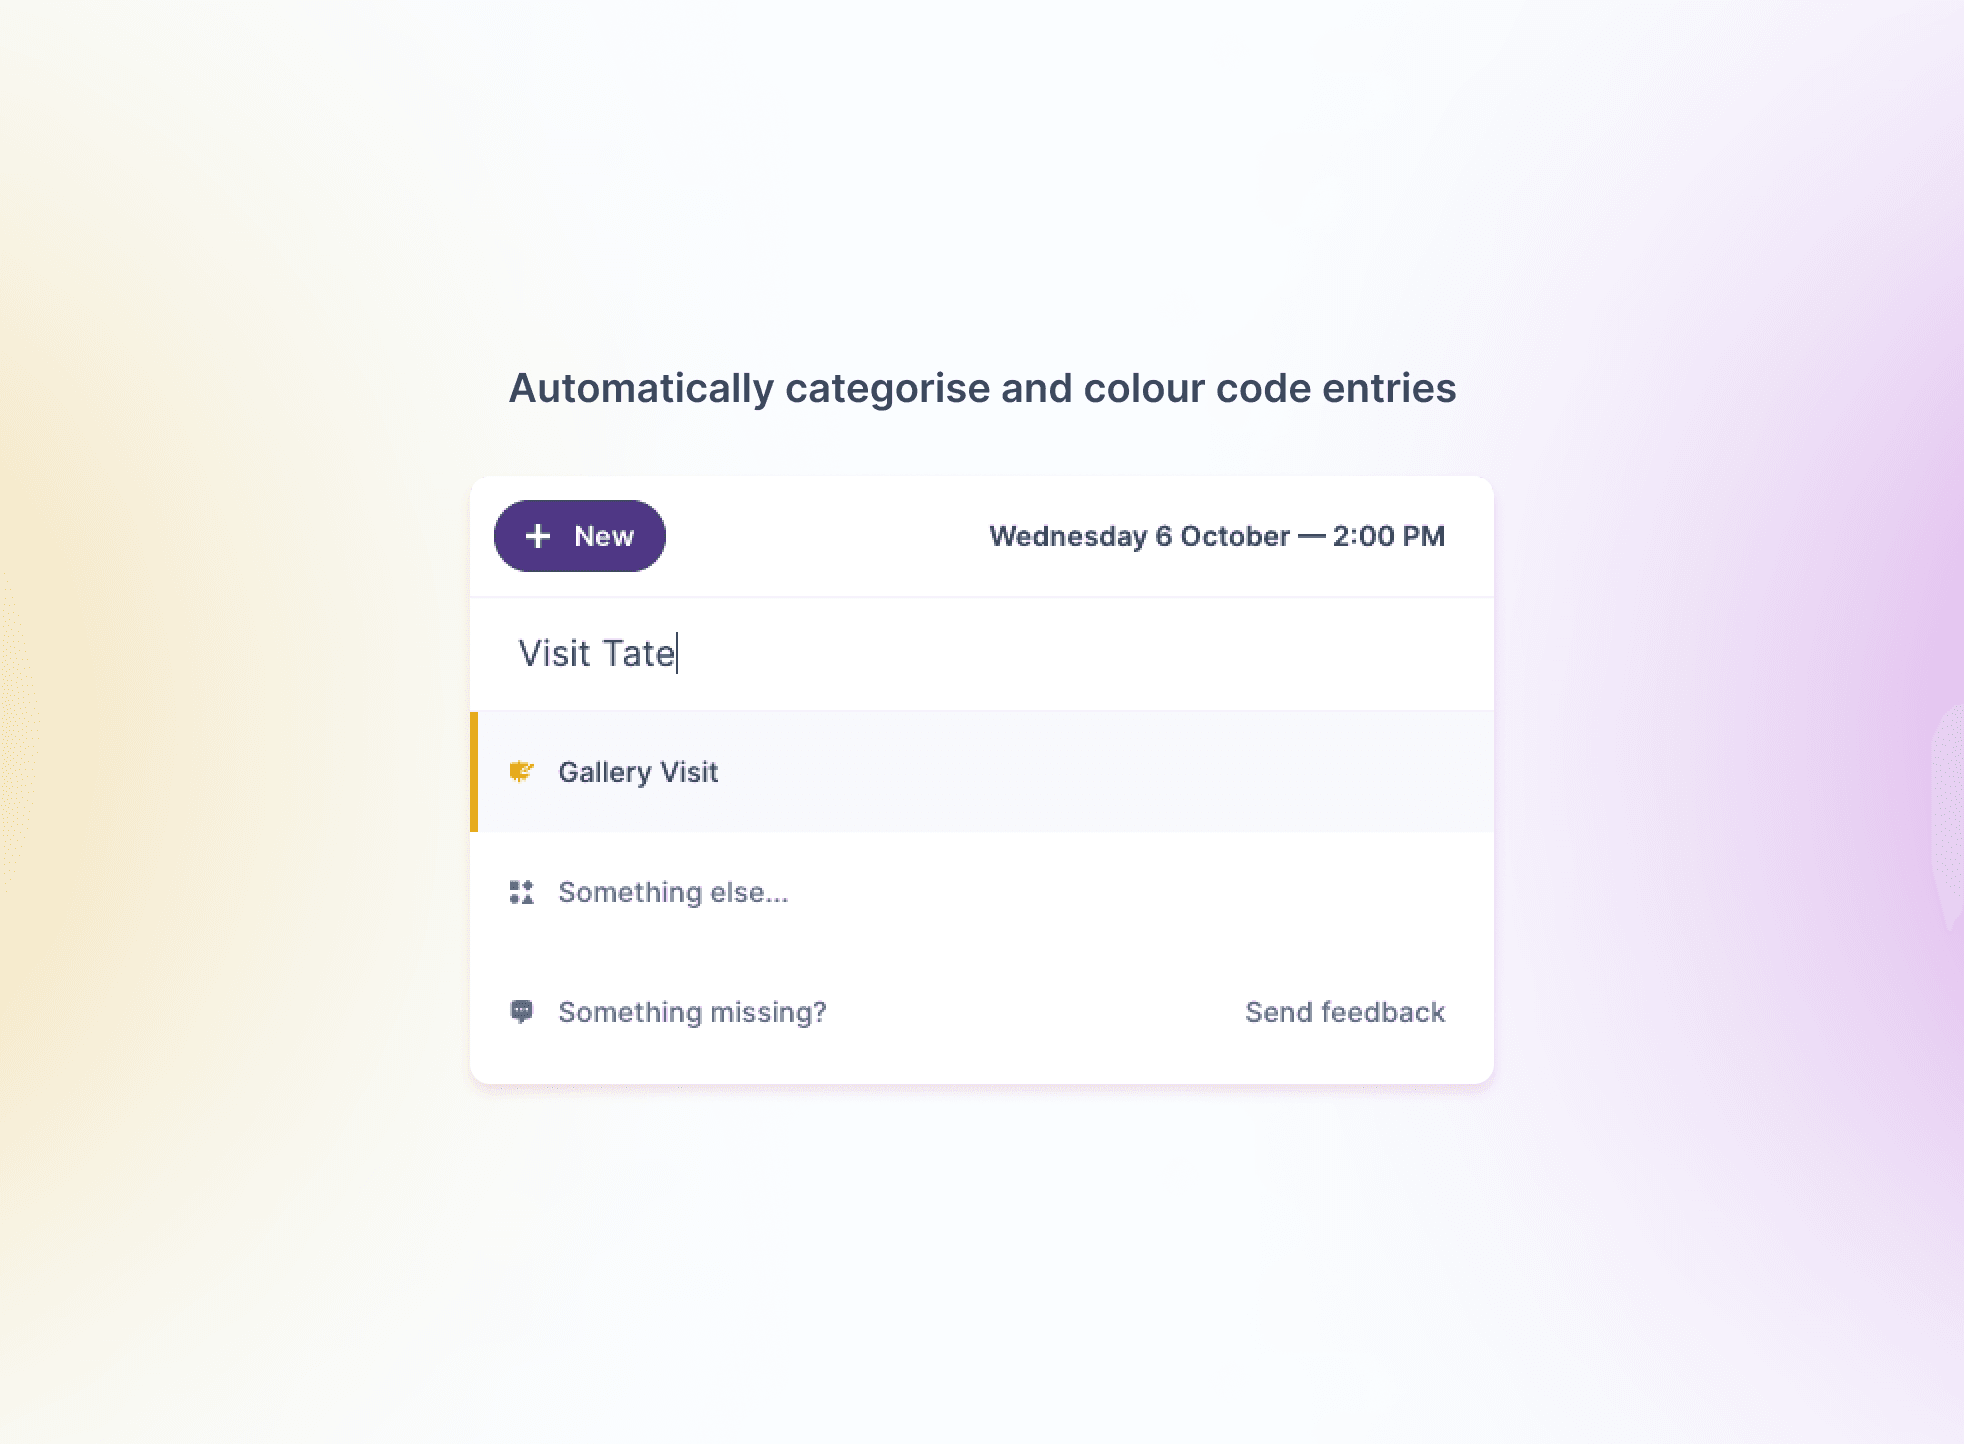
Task: Open the Send feedback link
Action: coord(1345,1012)
